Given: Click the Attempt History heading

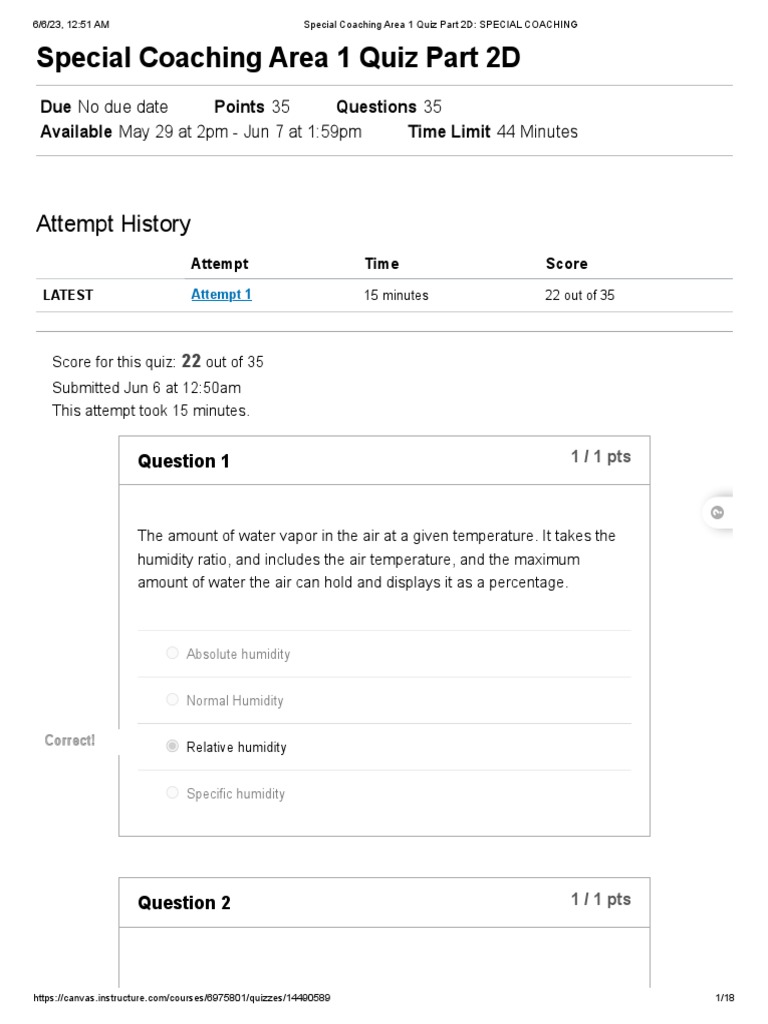Looking at the screenshot, I should pyautogui.click(x=113, y=224).
